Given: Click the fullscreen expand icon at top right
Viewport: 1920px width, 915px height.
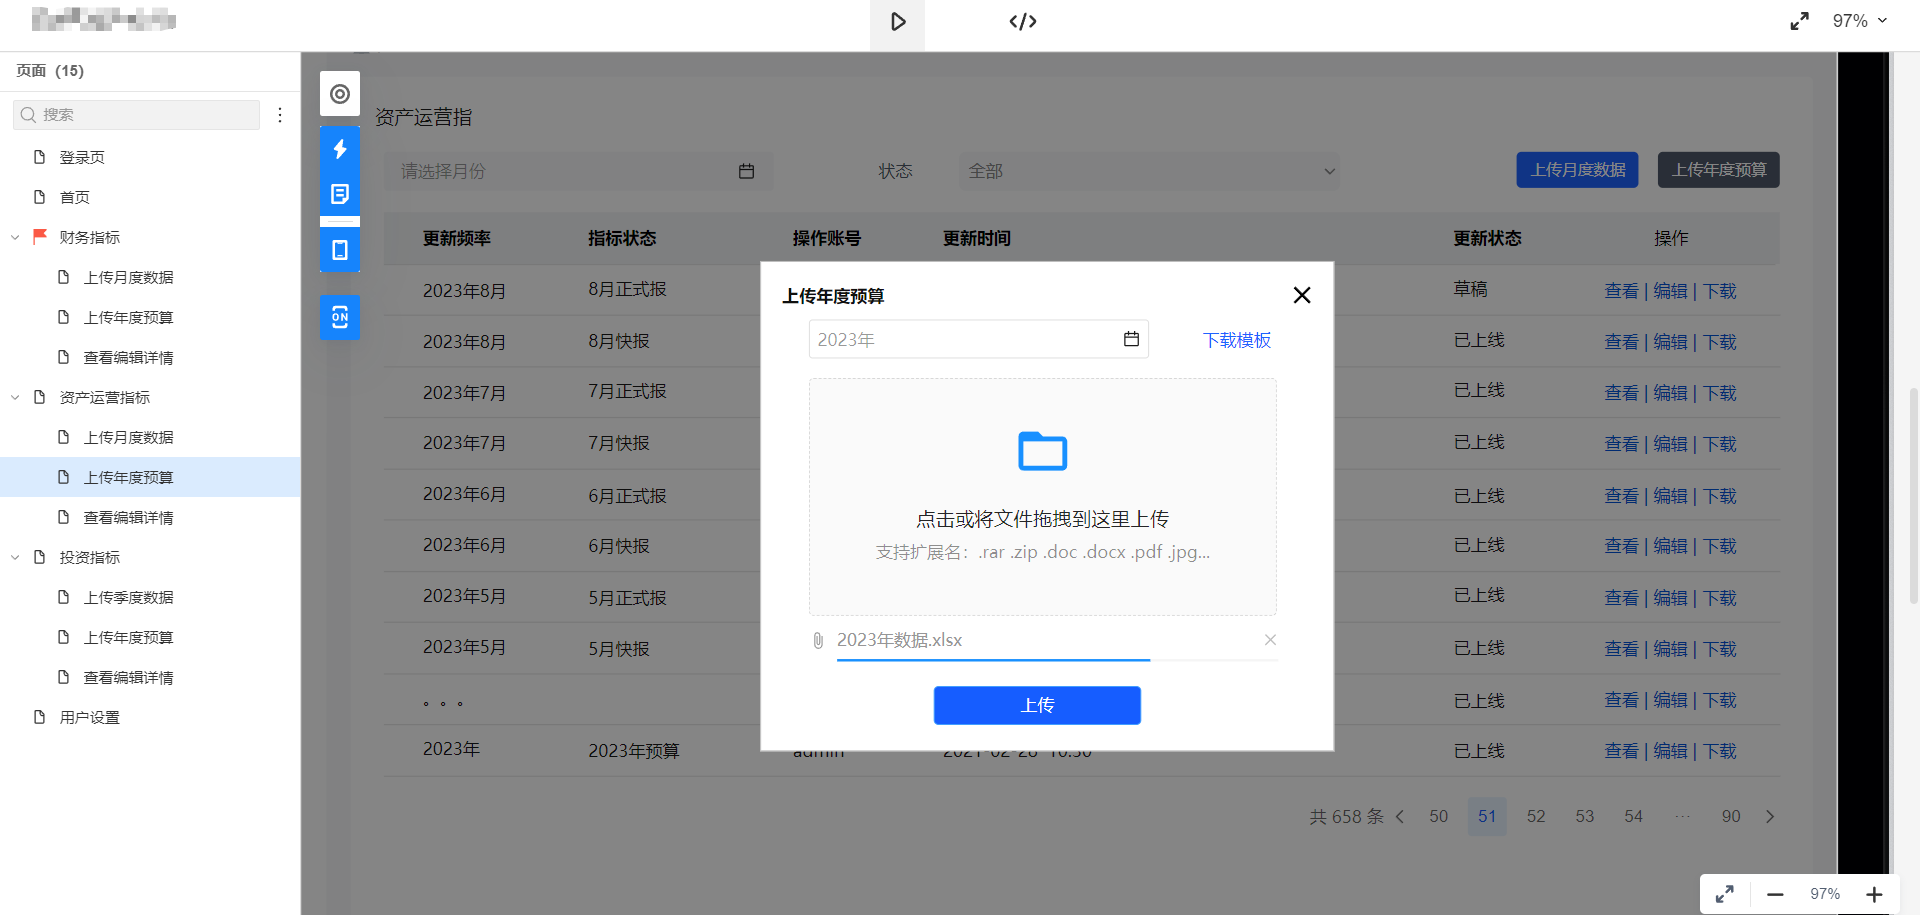Looking at the screenshot, I should pyautogui.click(x=1799, y=21).
